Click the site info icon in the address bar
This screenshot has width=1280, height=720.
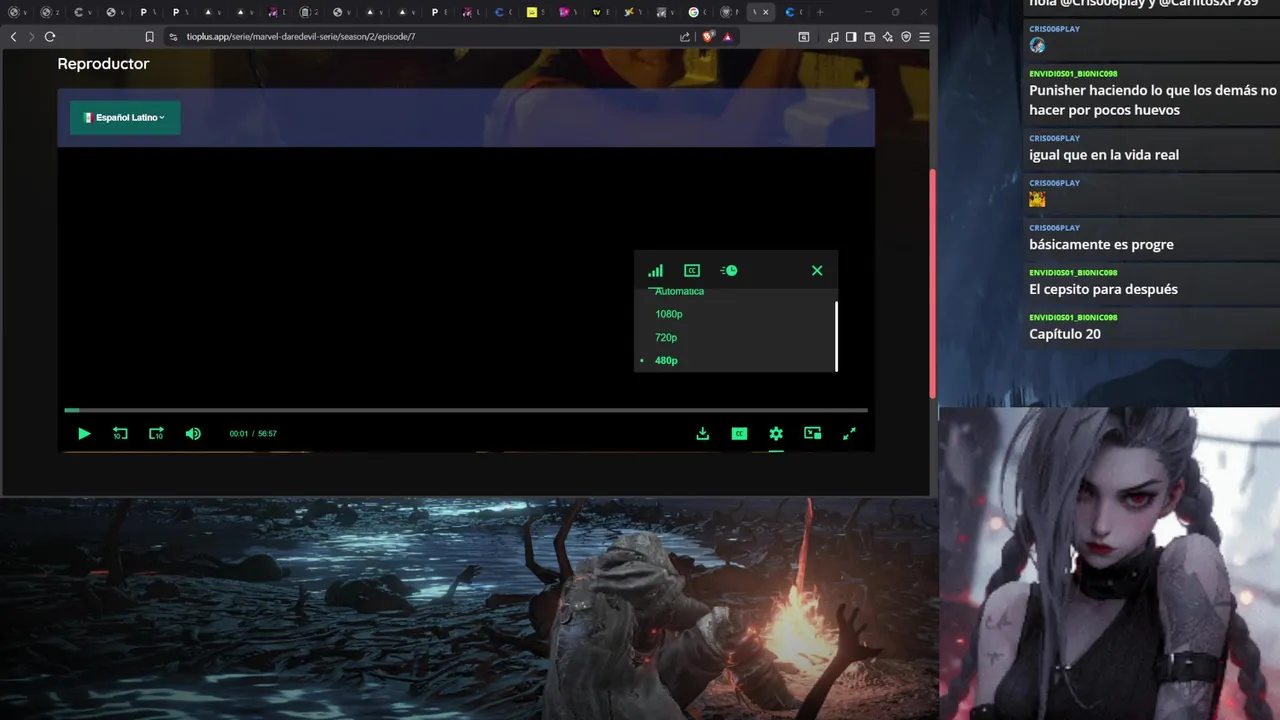pyautogui.click(x=173, y=37)
